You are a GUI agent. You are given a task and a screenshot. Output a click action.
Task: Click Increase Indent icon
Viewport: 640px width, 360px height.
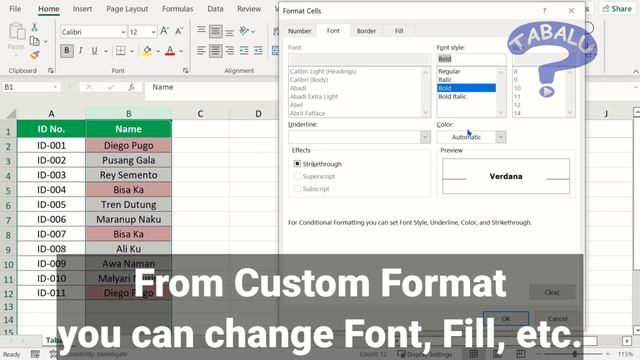[258, 51]
